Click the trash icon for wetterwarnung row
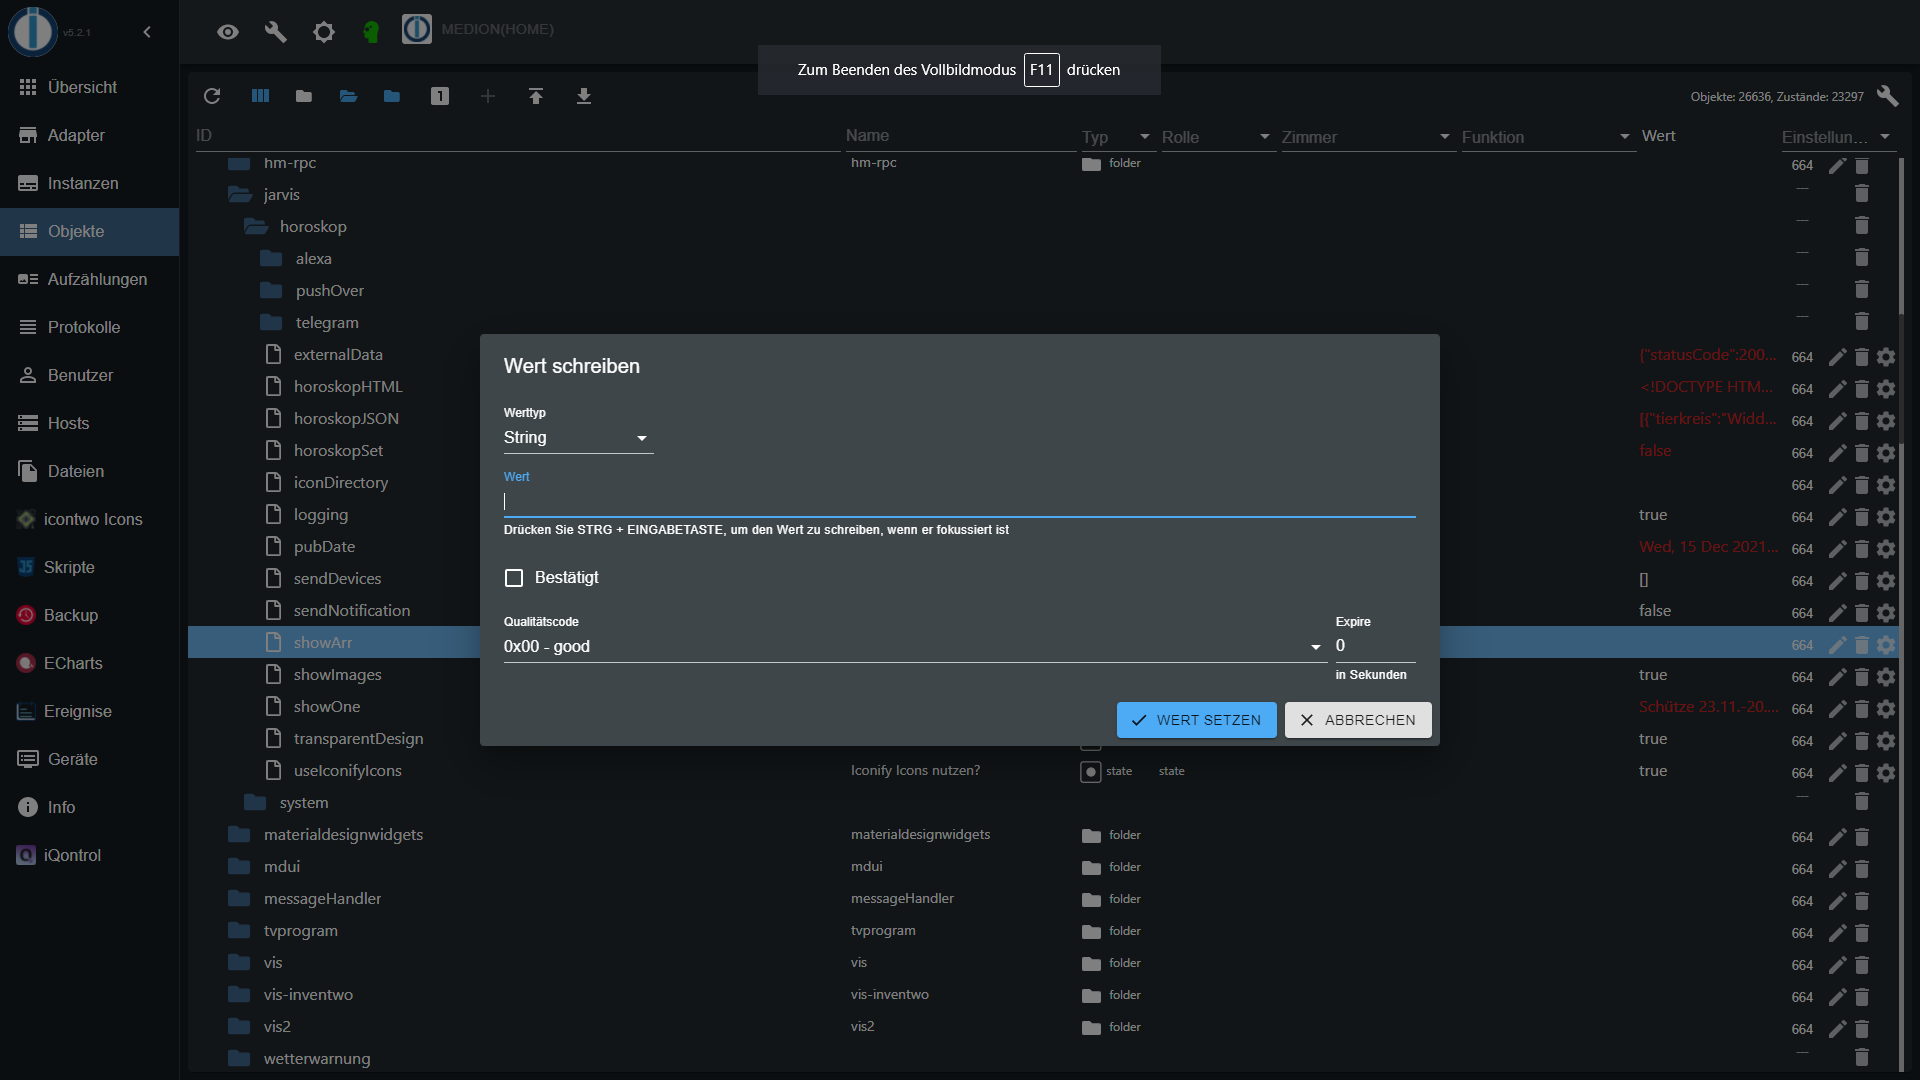The height and width of the screenshot is (1080, 1920). click(x=1862, y=1057)
